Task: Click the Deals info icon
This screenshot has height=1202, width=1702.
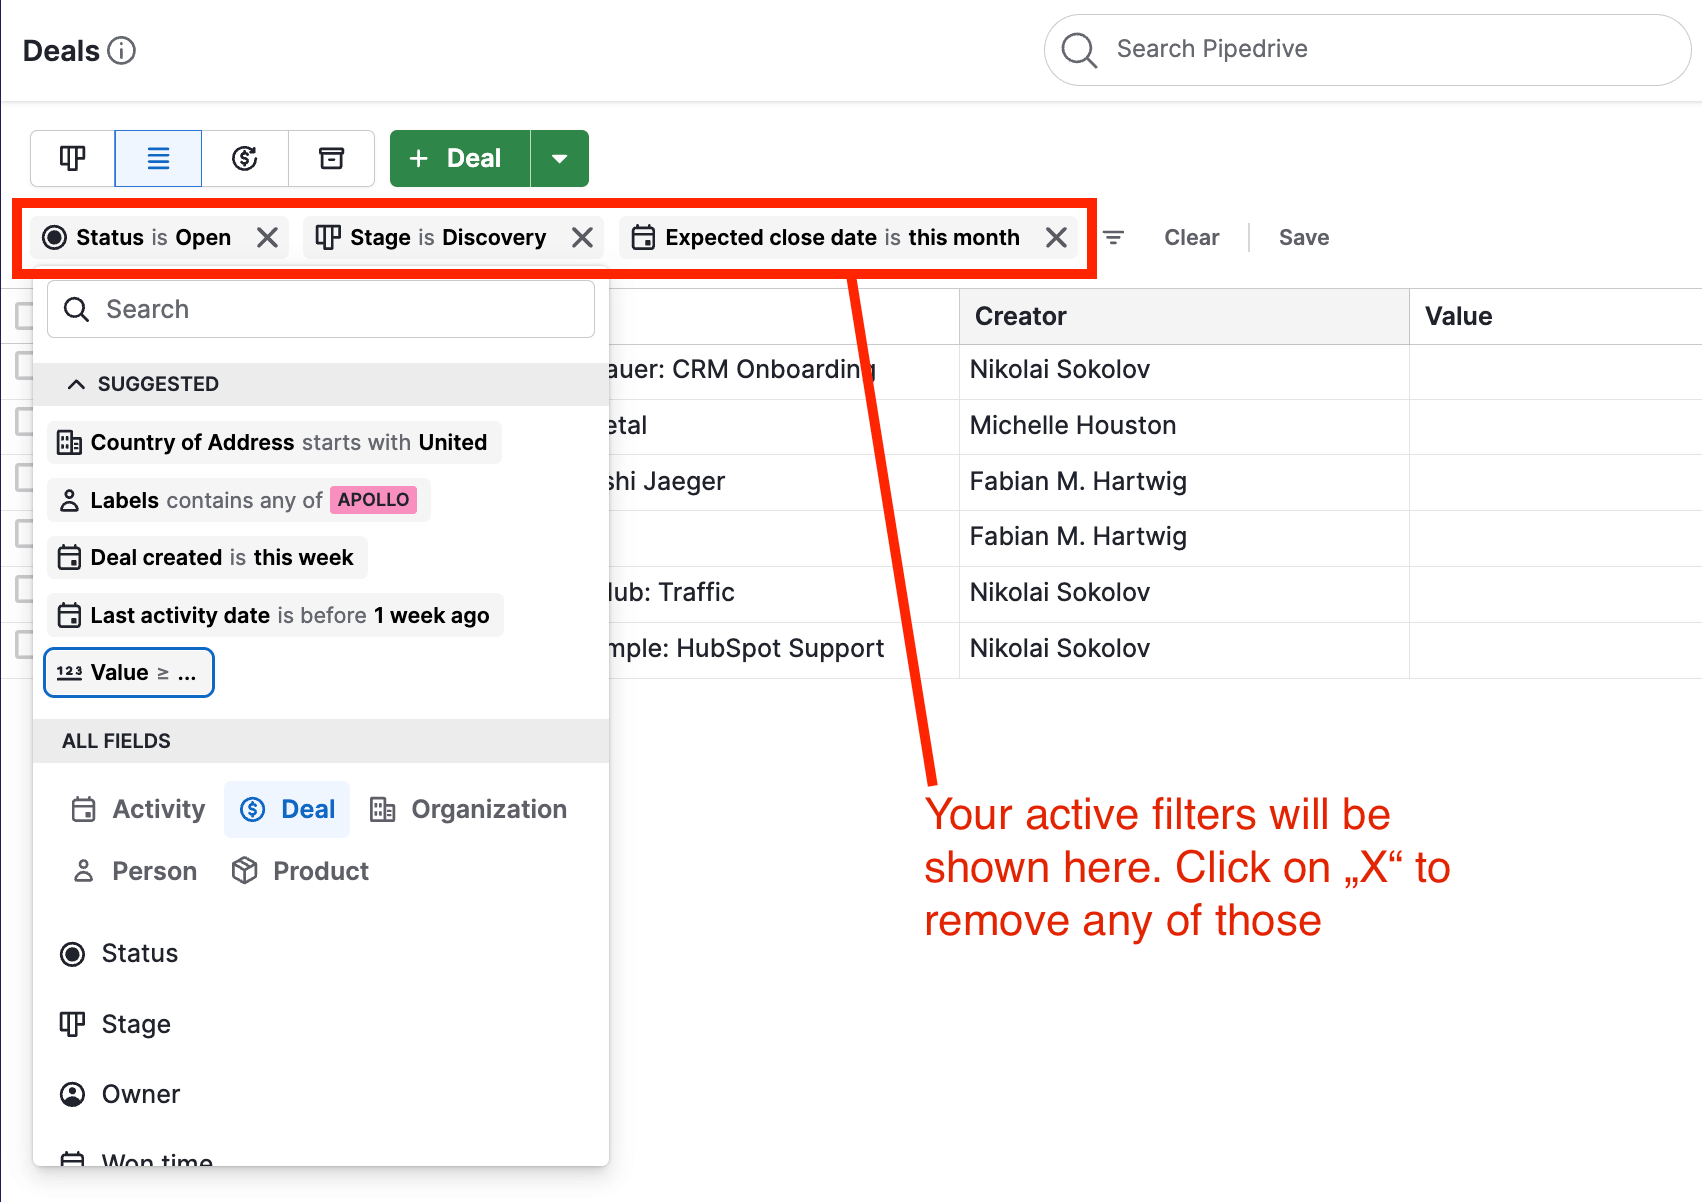Action: point(121,51)
